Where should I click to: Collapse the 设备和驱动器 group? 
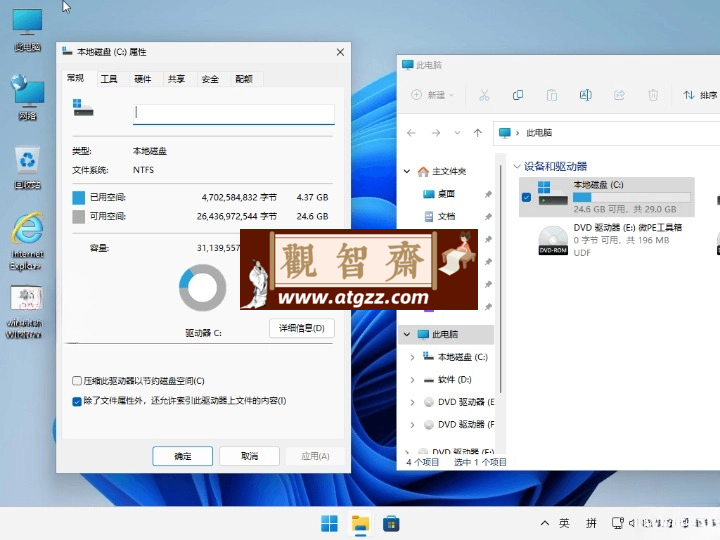tap(517, 166)
